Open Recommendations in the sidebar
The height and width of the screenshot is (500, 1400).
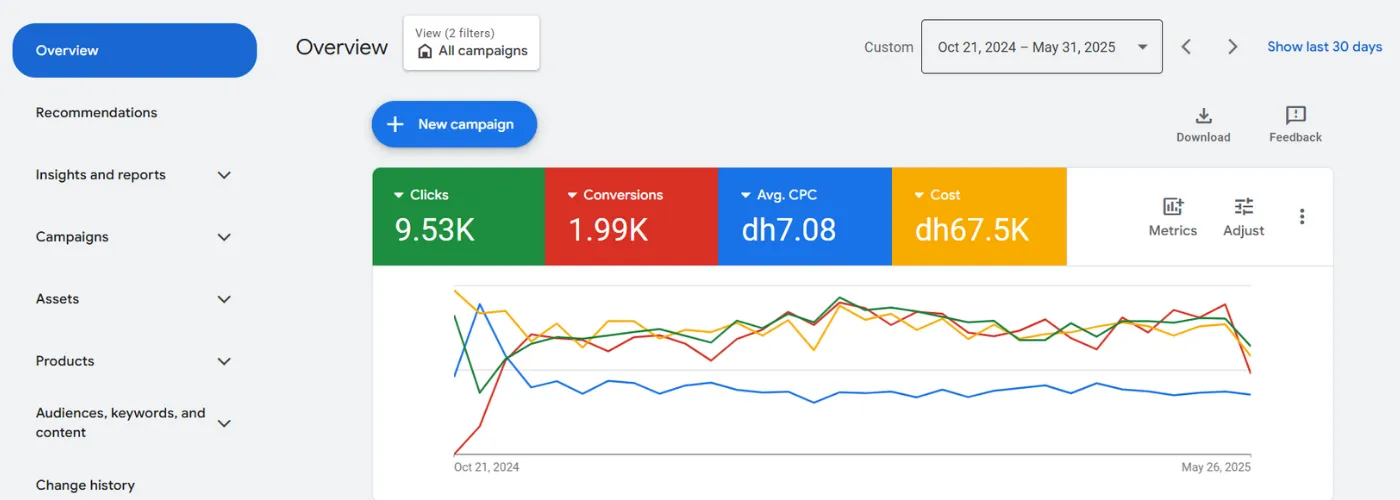[x=96, y=113]
